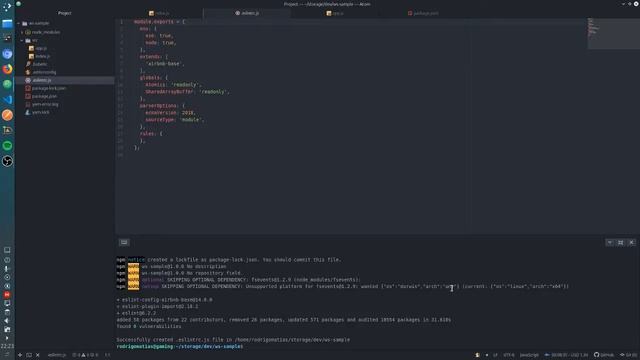Click the editor minimap

pos(613,33)
